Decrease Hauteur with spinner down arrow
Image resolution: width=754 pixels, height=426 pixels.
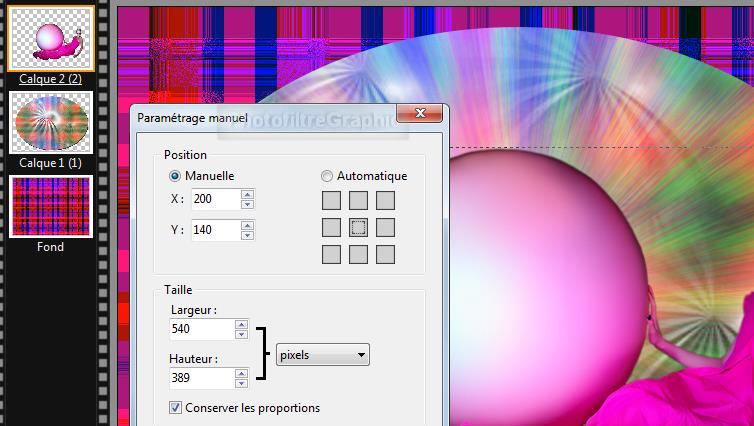point(241,384)
